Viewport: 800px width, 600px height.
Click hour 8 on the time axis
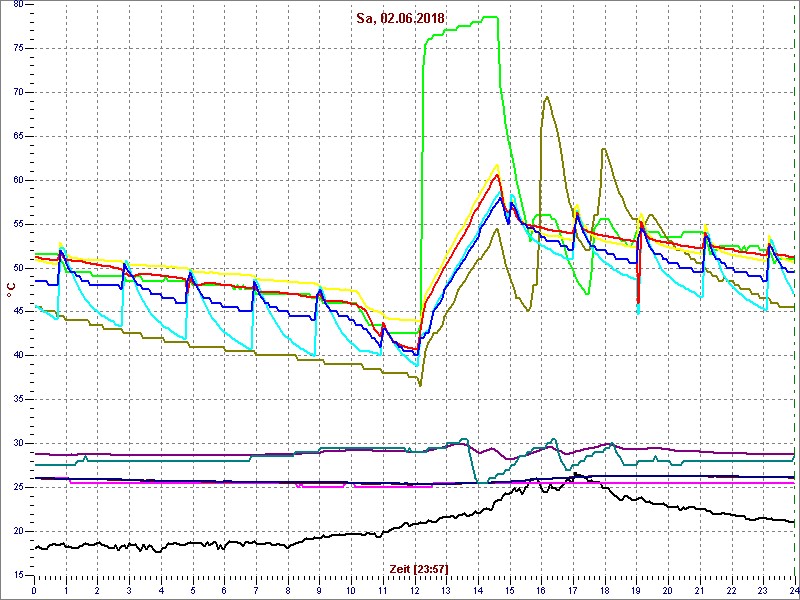click(x=288, y=590)
